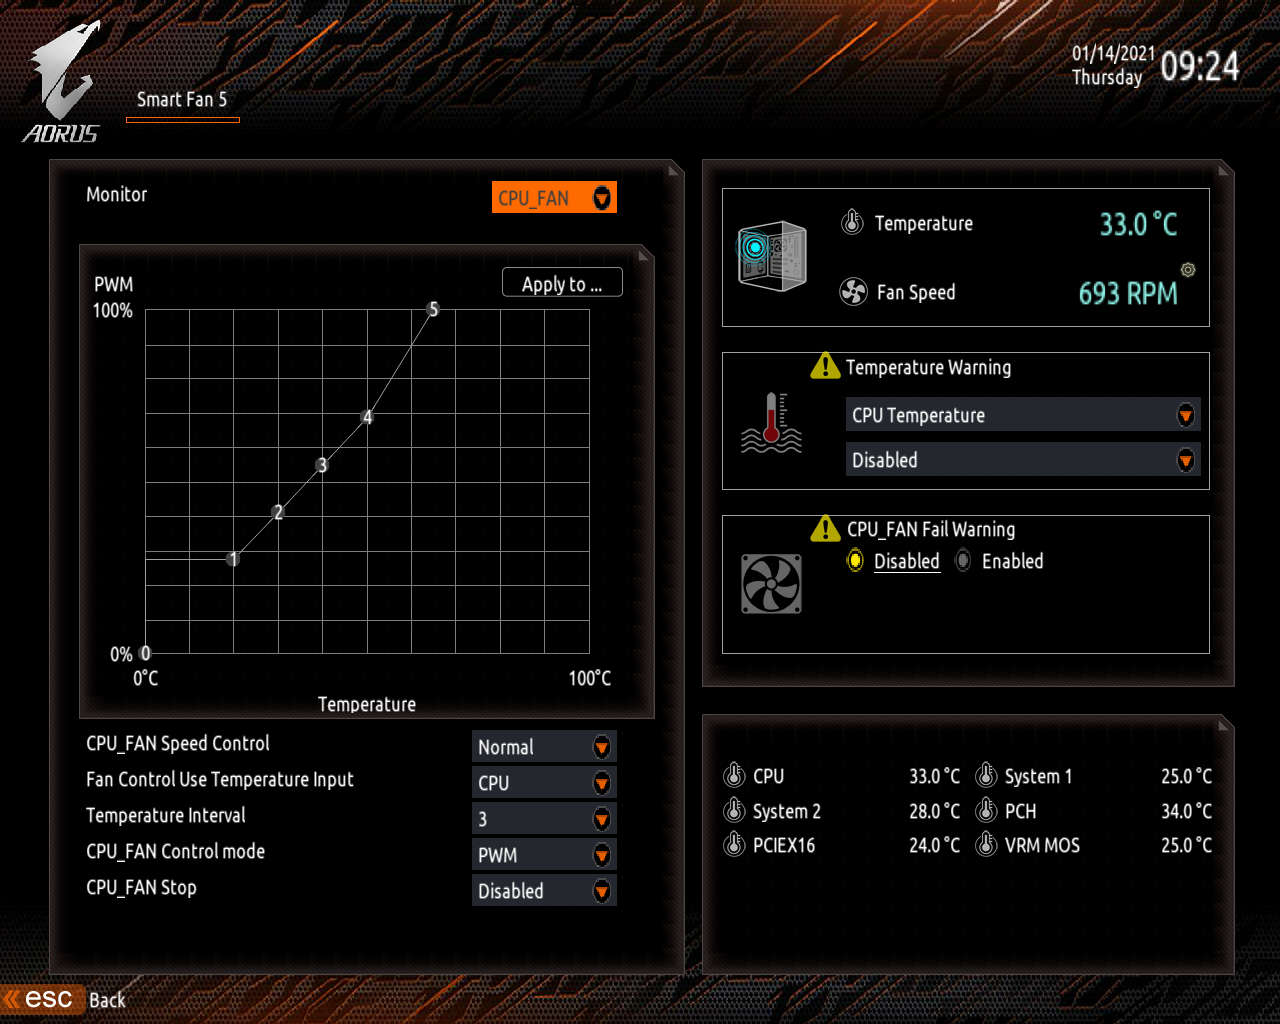Image resolution: width=1280 pixels, height=1024 pixels.
Task: Click the Temperature Warning triangle icon
Action: pyautogui.click(x=825, y=366)
